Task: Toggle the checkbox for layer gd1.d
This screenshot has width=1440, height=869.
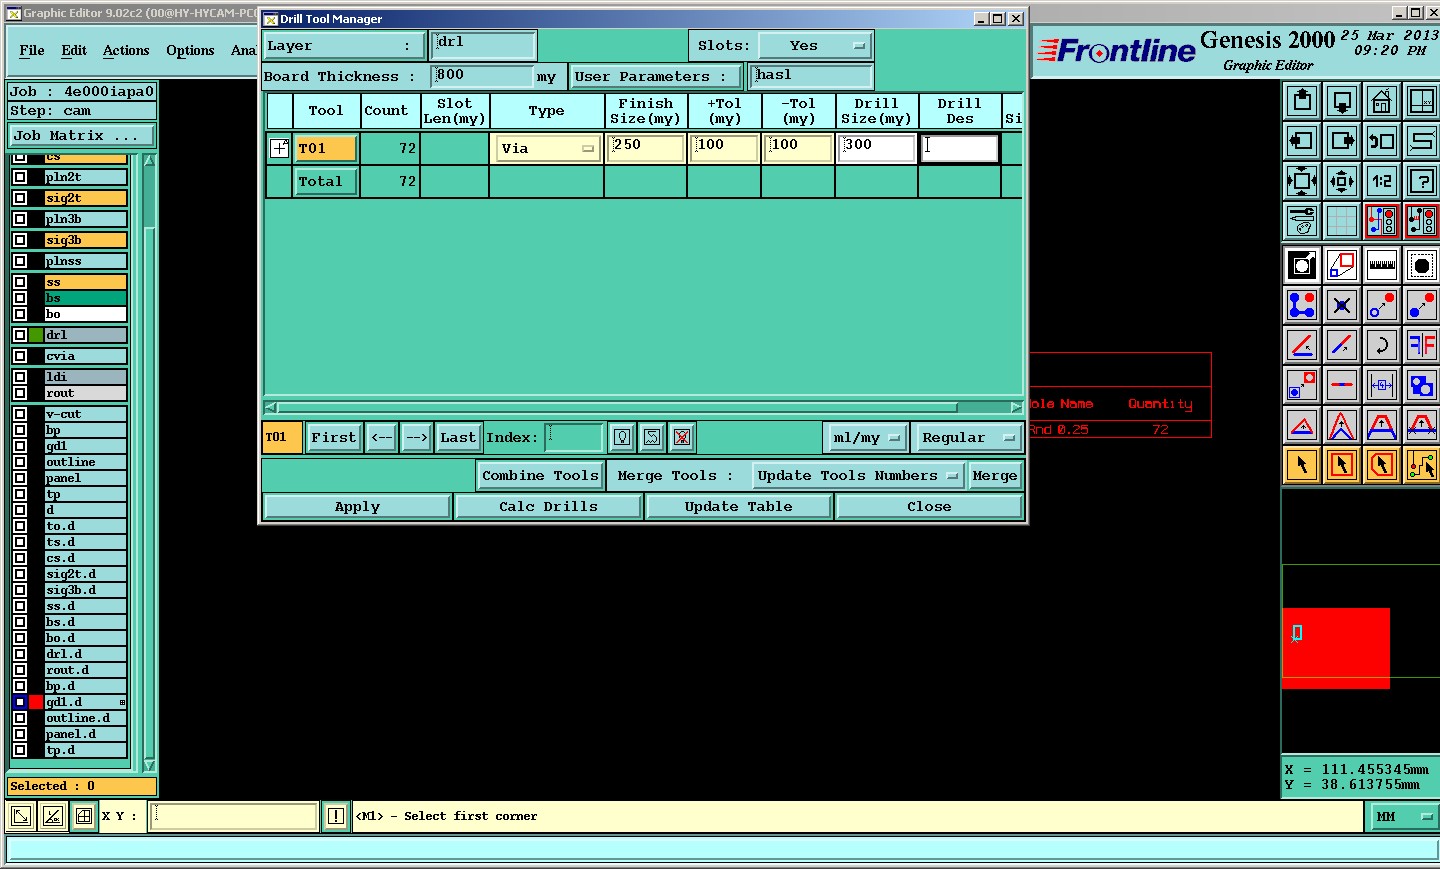Action: pyautogui.click(x=20, y=702)
